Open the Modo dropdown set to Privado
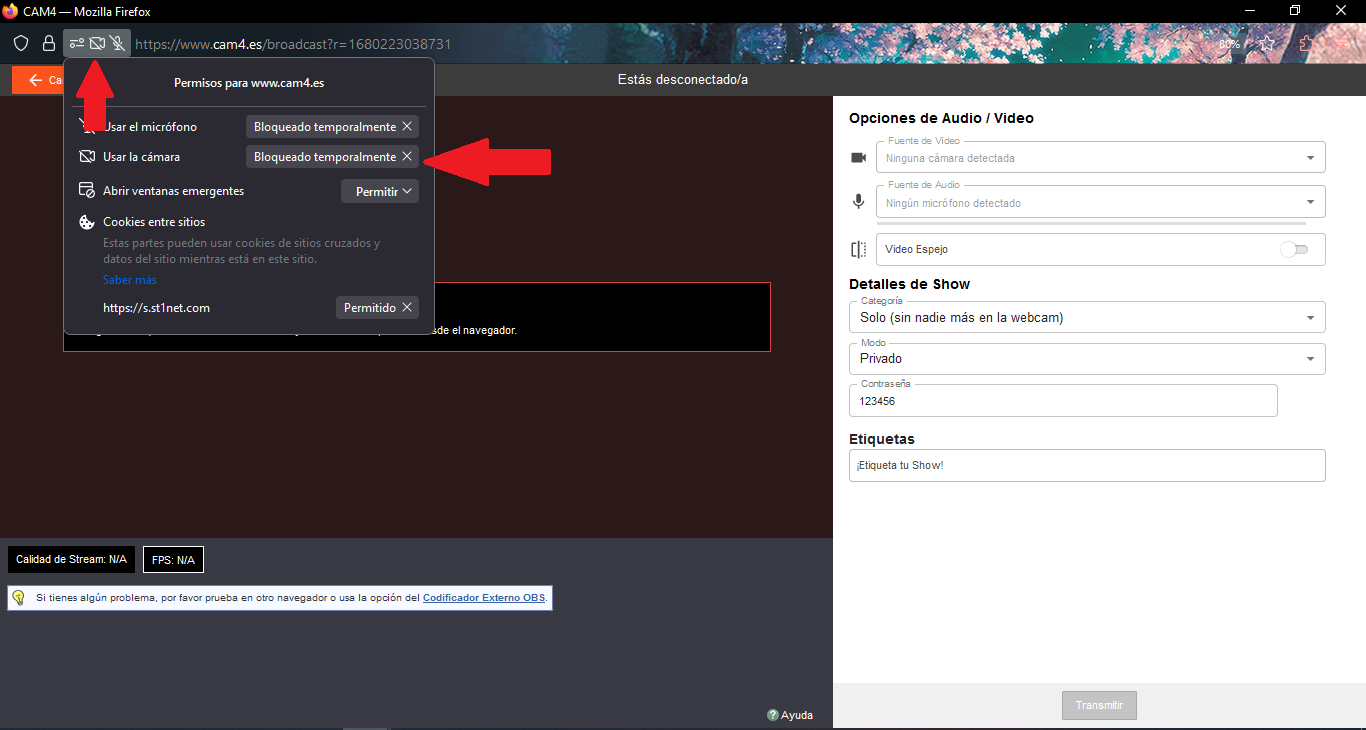Screen dimensions: 1366x730 click(1087, 359)
